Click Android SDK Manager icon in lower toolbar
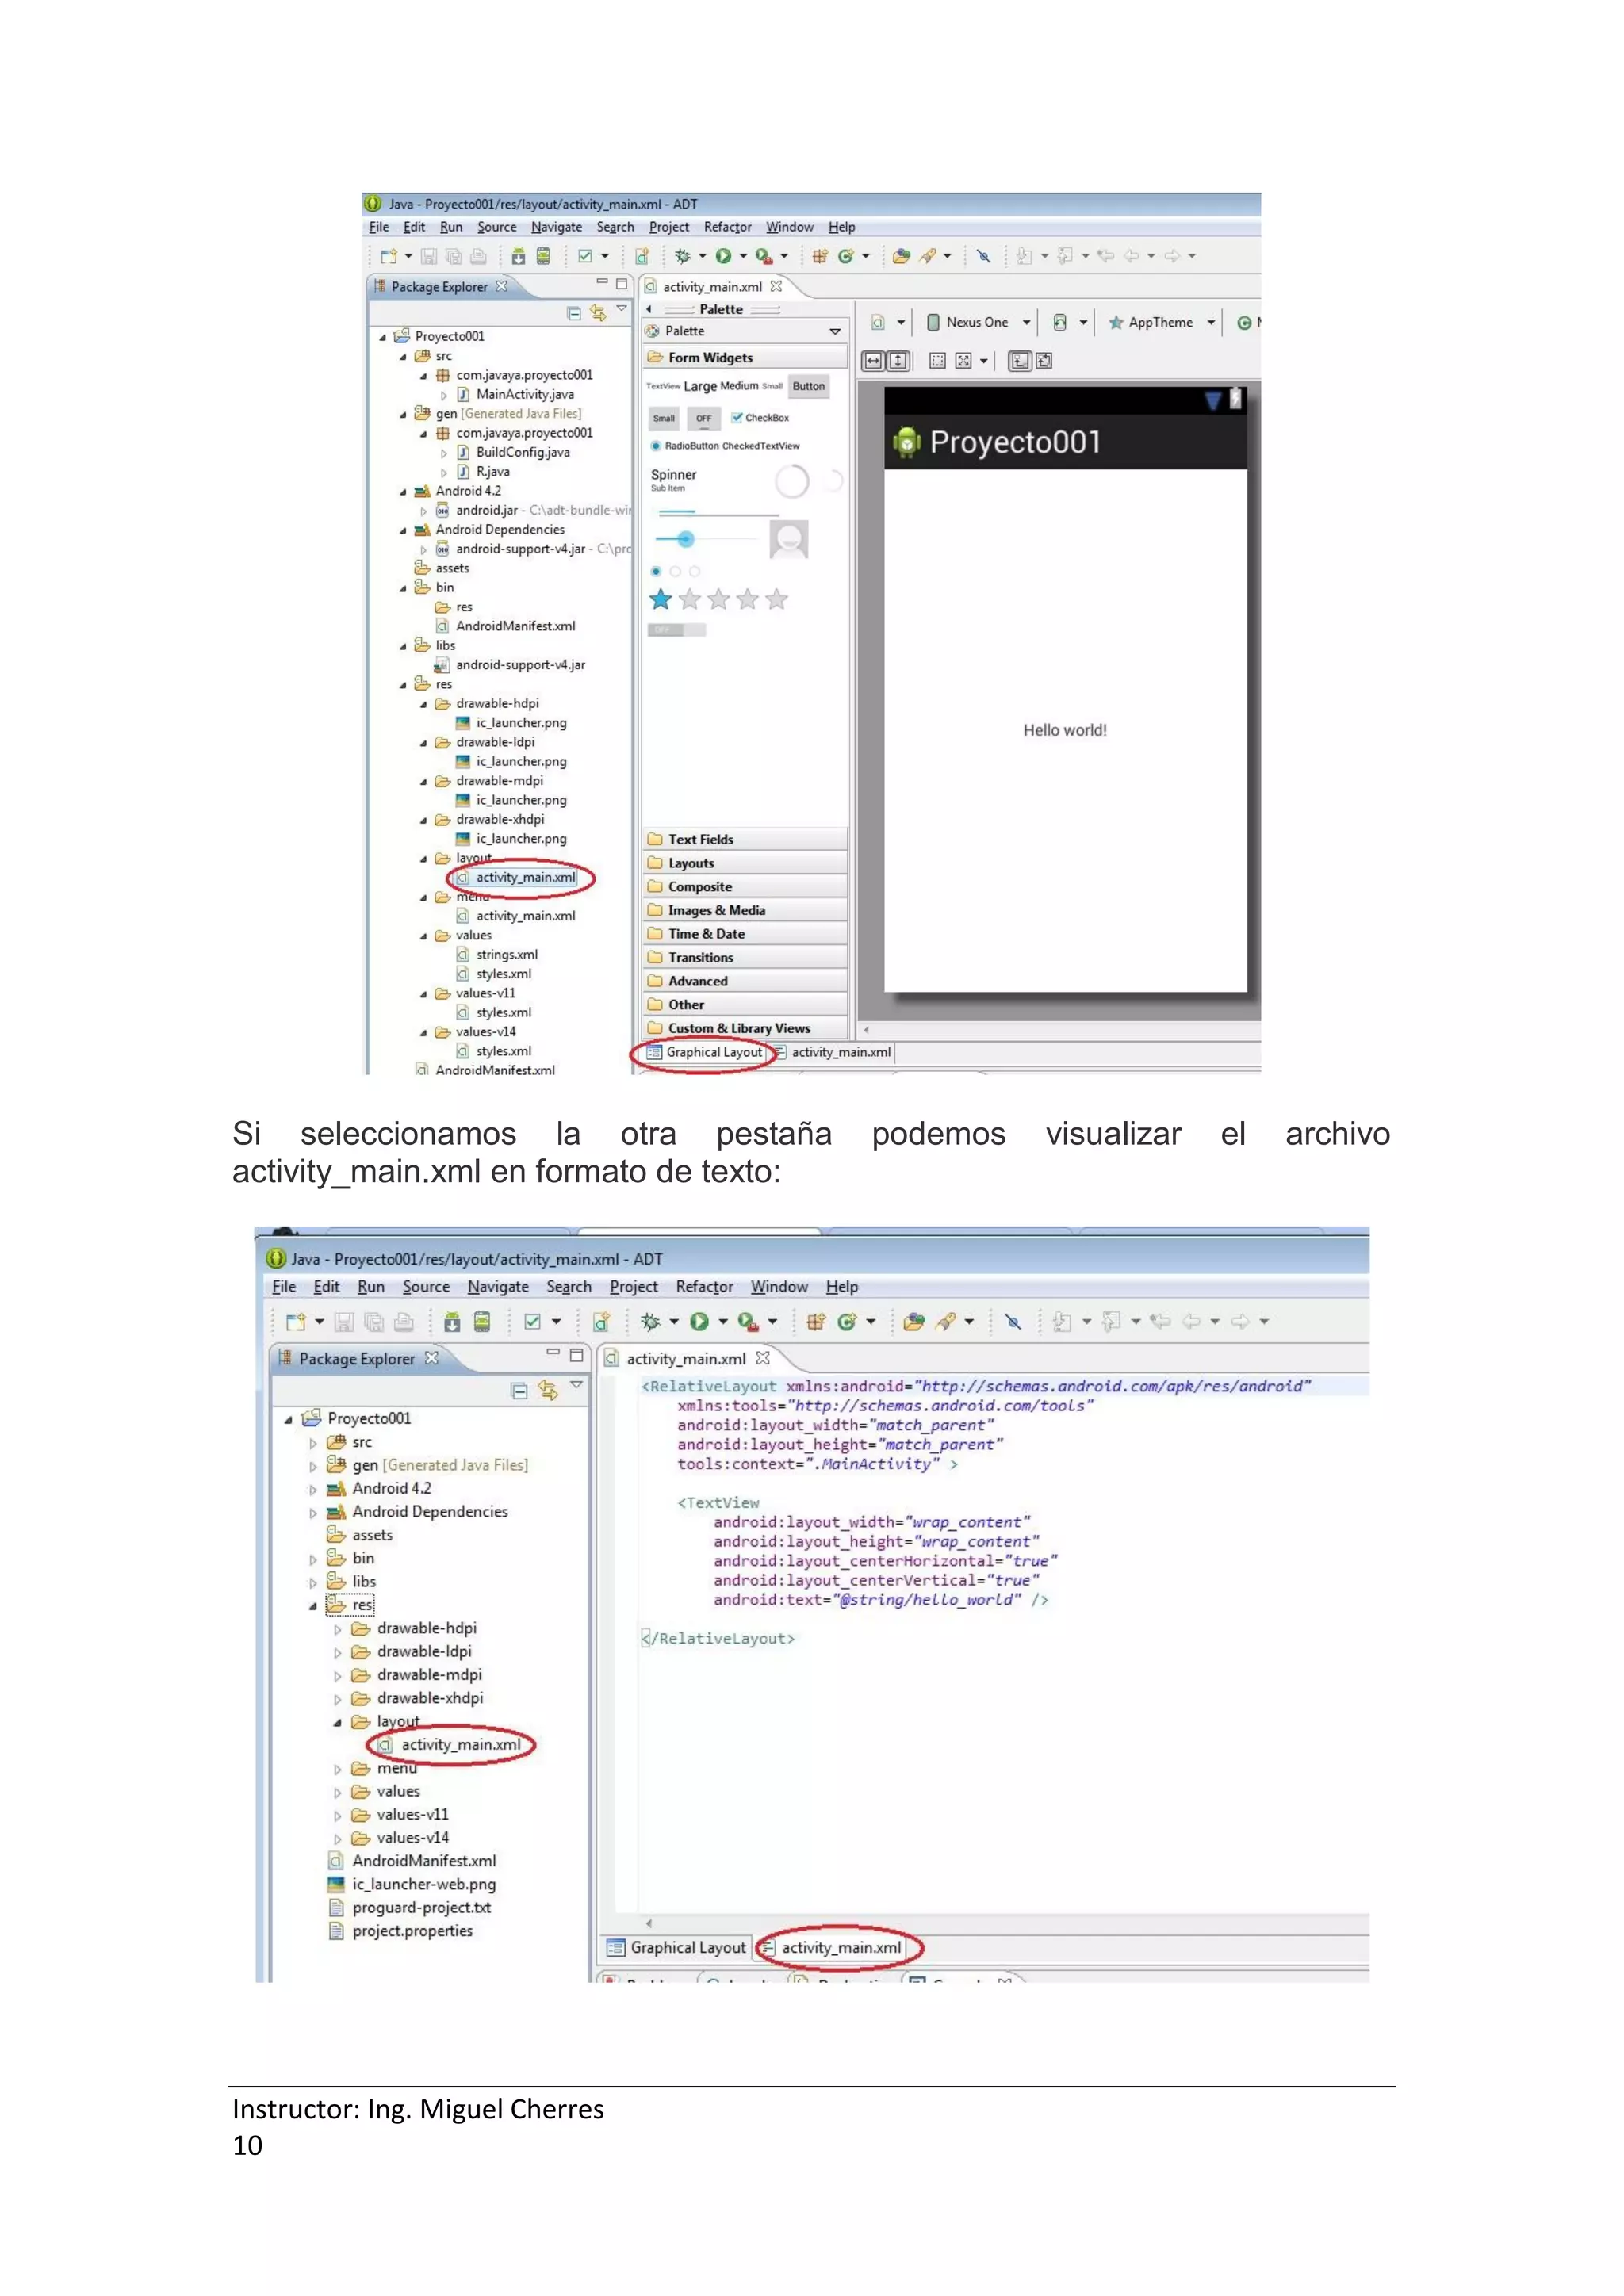The height and width of the screenshot is (2296, 1624). 452,1322
